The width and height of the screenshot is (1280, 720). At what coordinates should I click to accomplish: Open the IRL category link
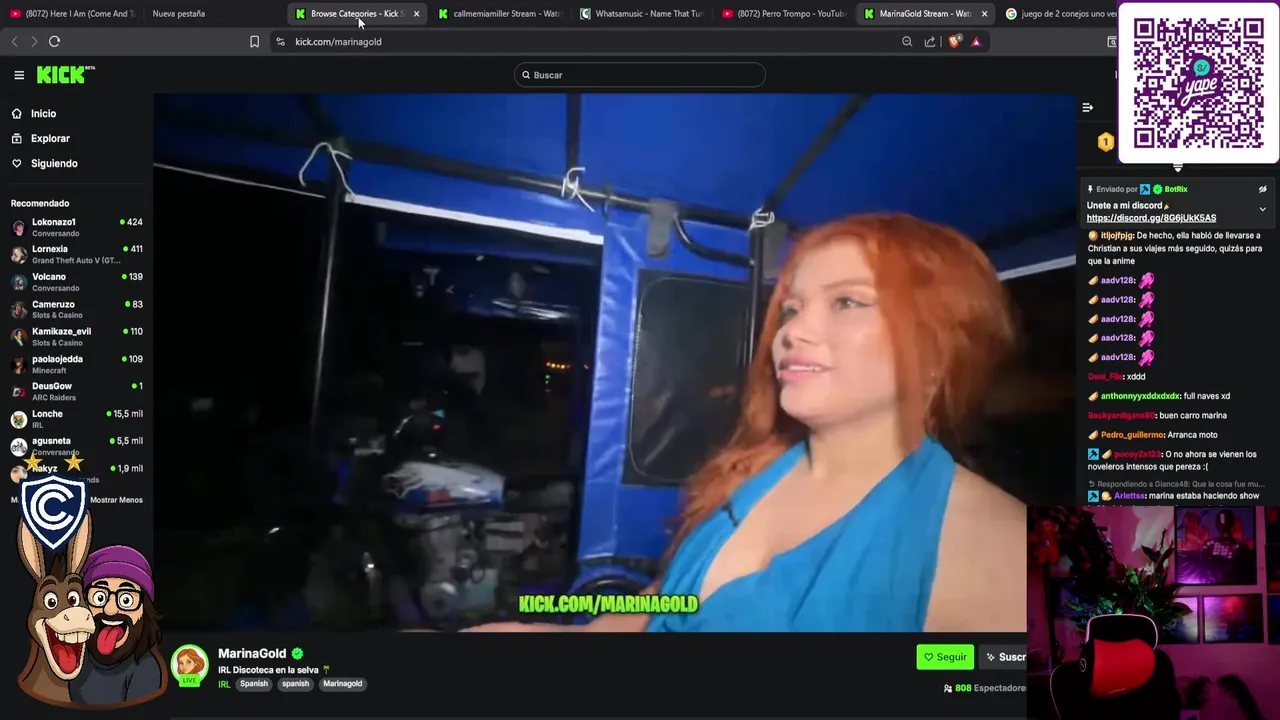224,684
